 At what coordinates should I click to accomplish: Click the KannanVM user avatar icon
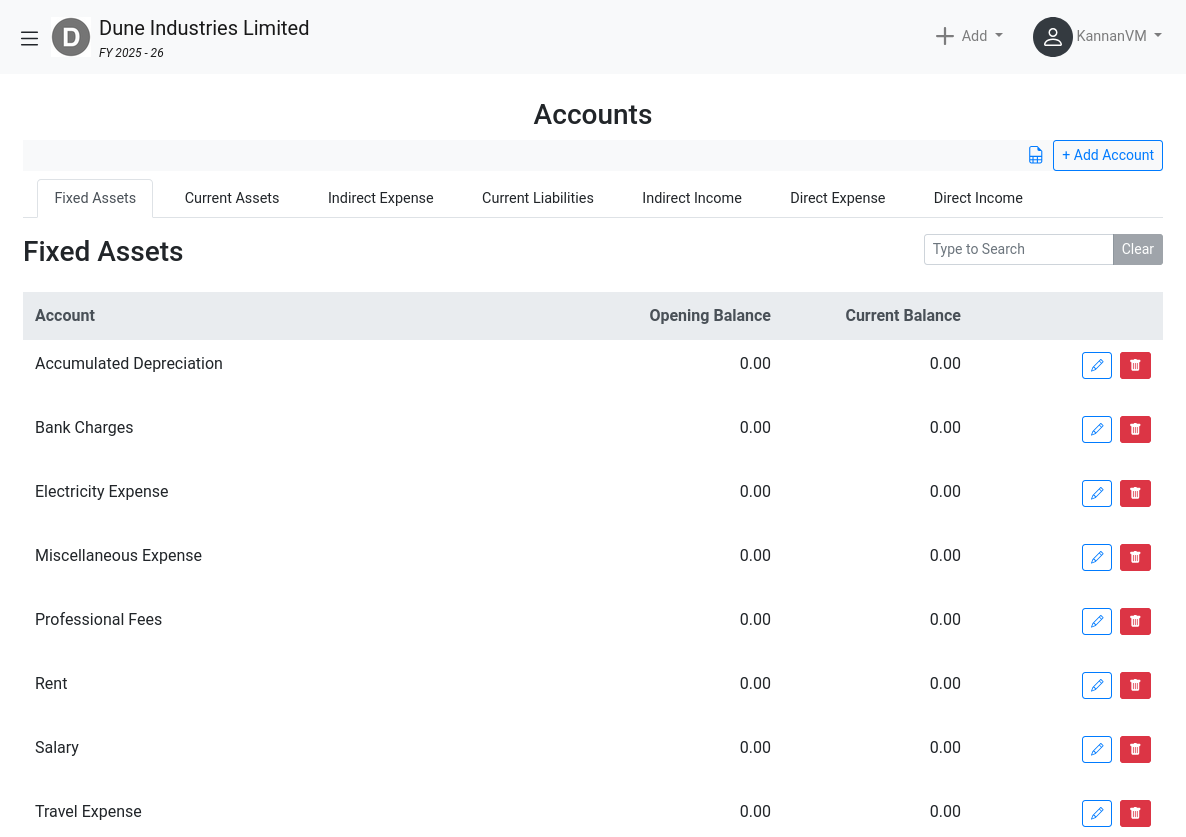(x=1052, y=37)
